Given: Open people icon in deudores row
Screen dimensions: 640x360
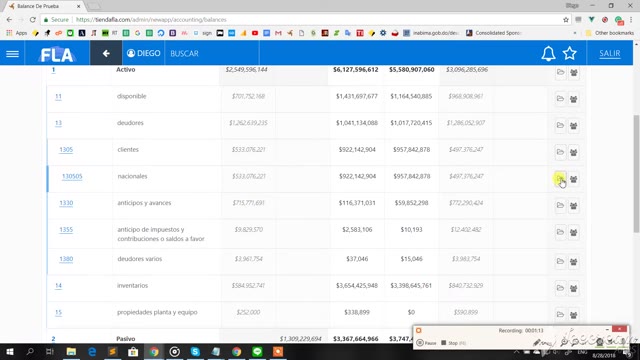Looking at the screenshot, I should [x=573, y=126].
